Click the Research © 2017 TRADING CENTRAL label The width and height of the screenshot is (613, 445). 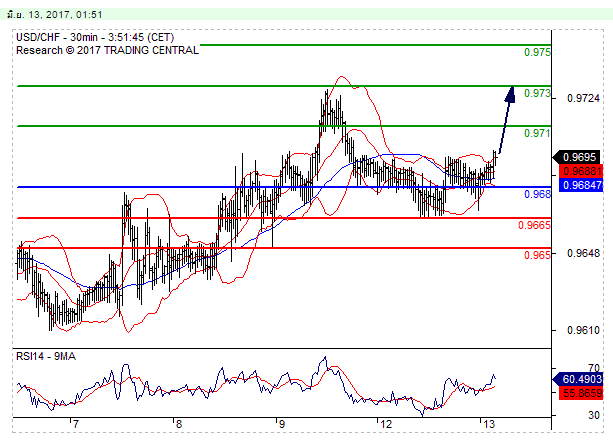coord(108,50)
